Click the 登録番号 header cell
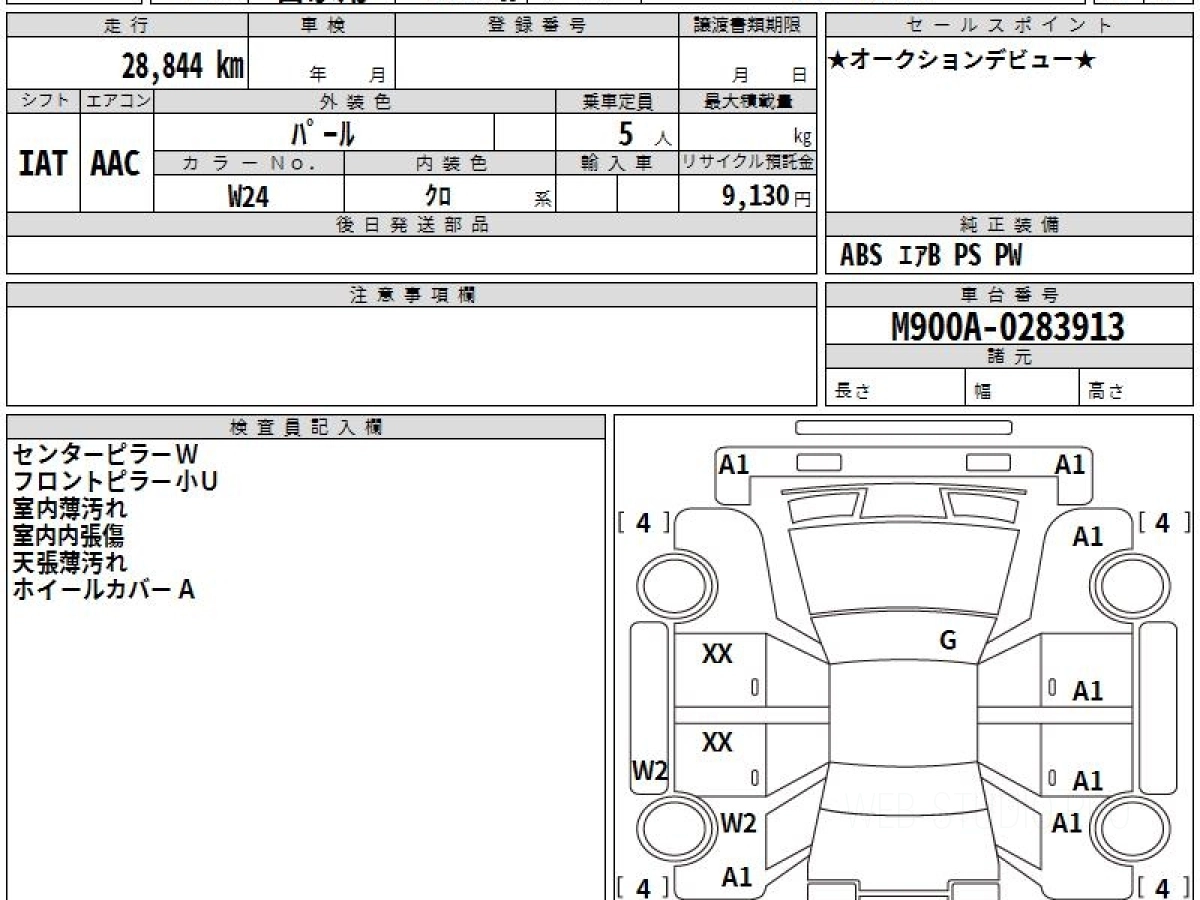 [x=537, y=26]
